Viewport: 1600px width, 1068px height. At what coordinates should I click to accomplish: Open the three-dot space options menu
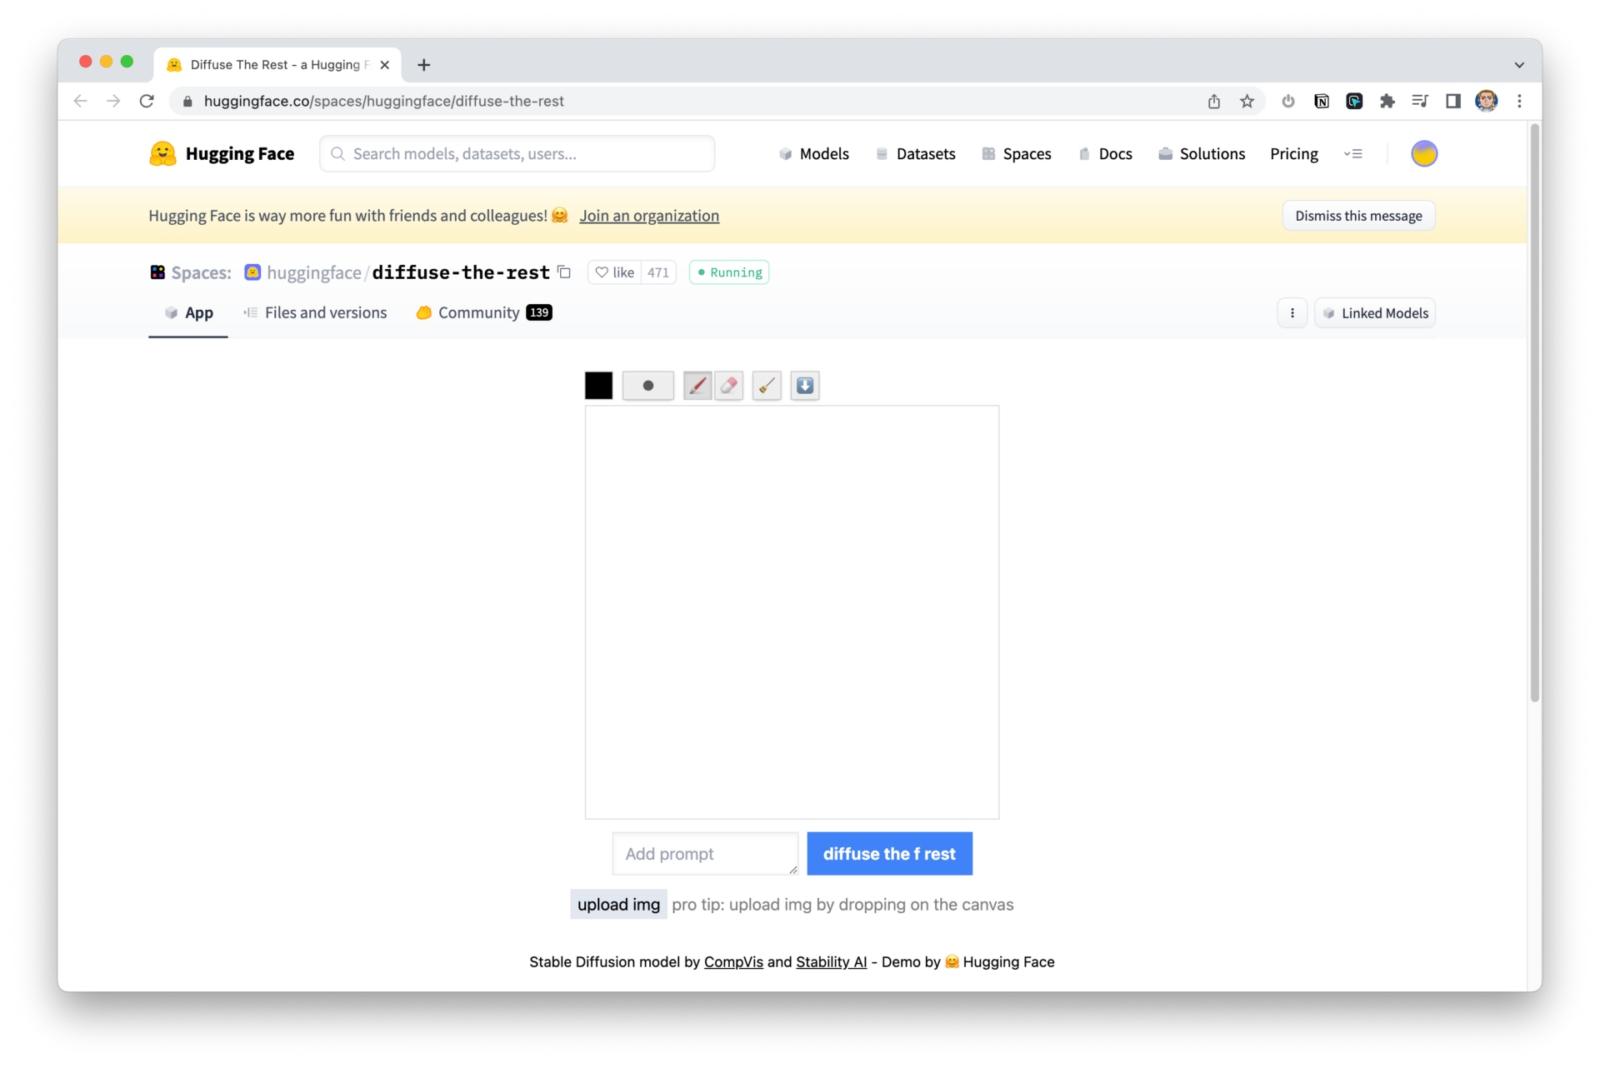[x=1292, y=313]
